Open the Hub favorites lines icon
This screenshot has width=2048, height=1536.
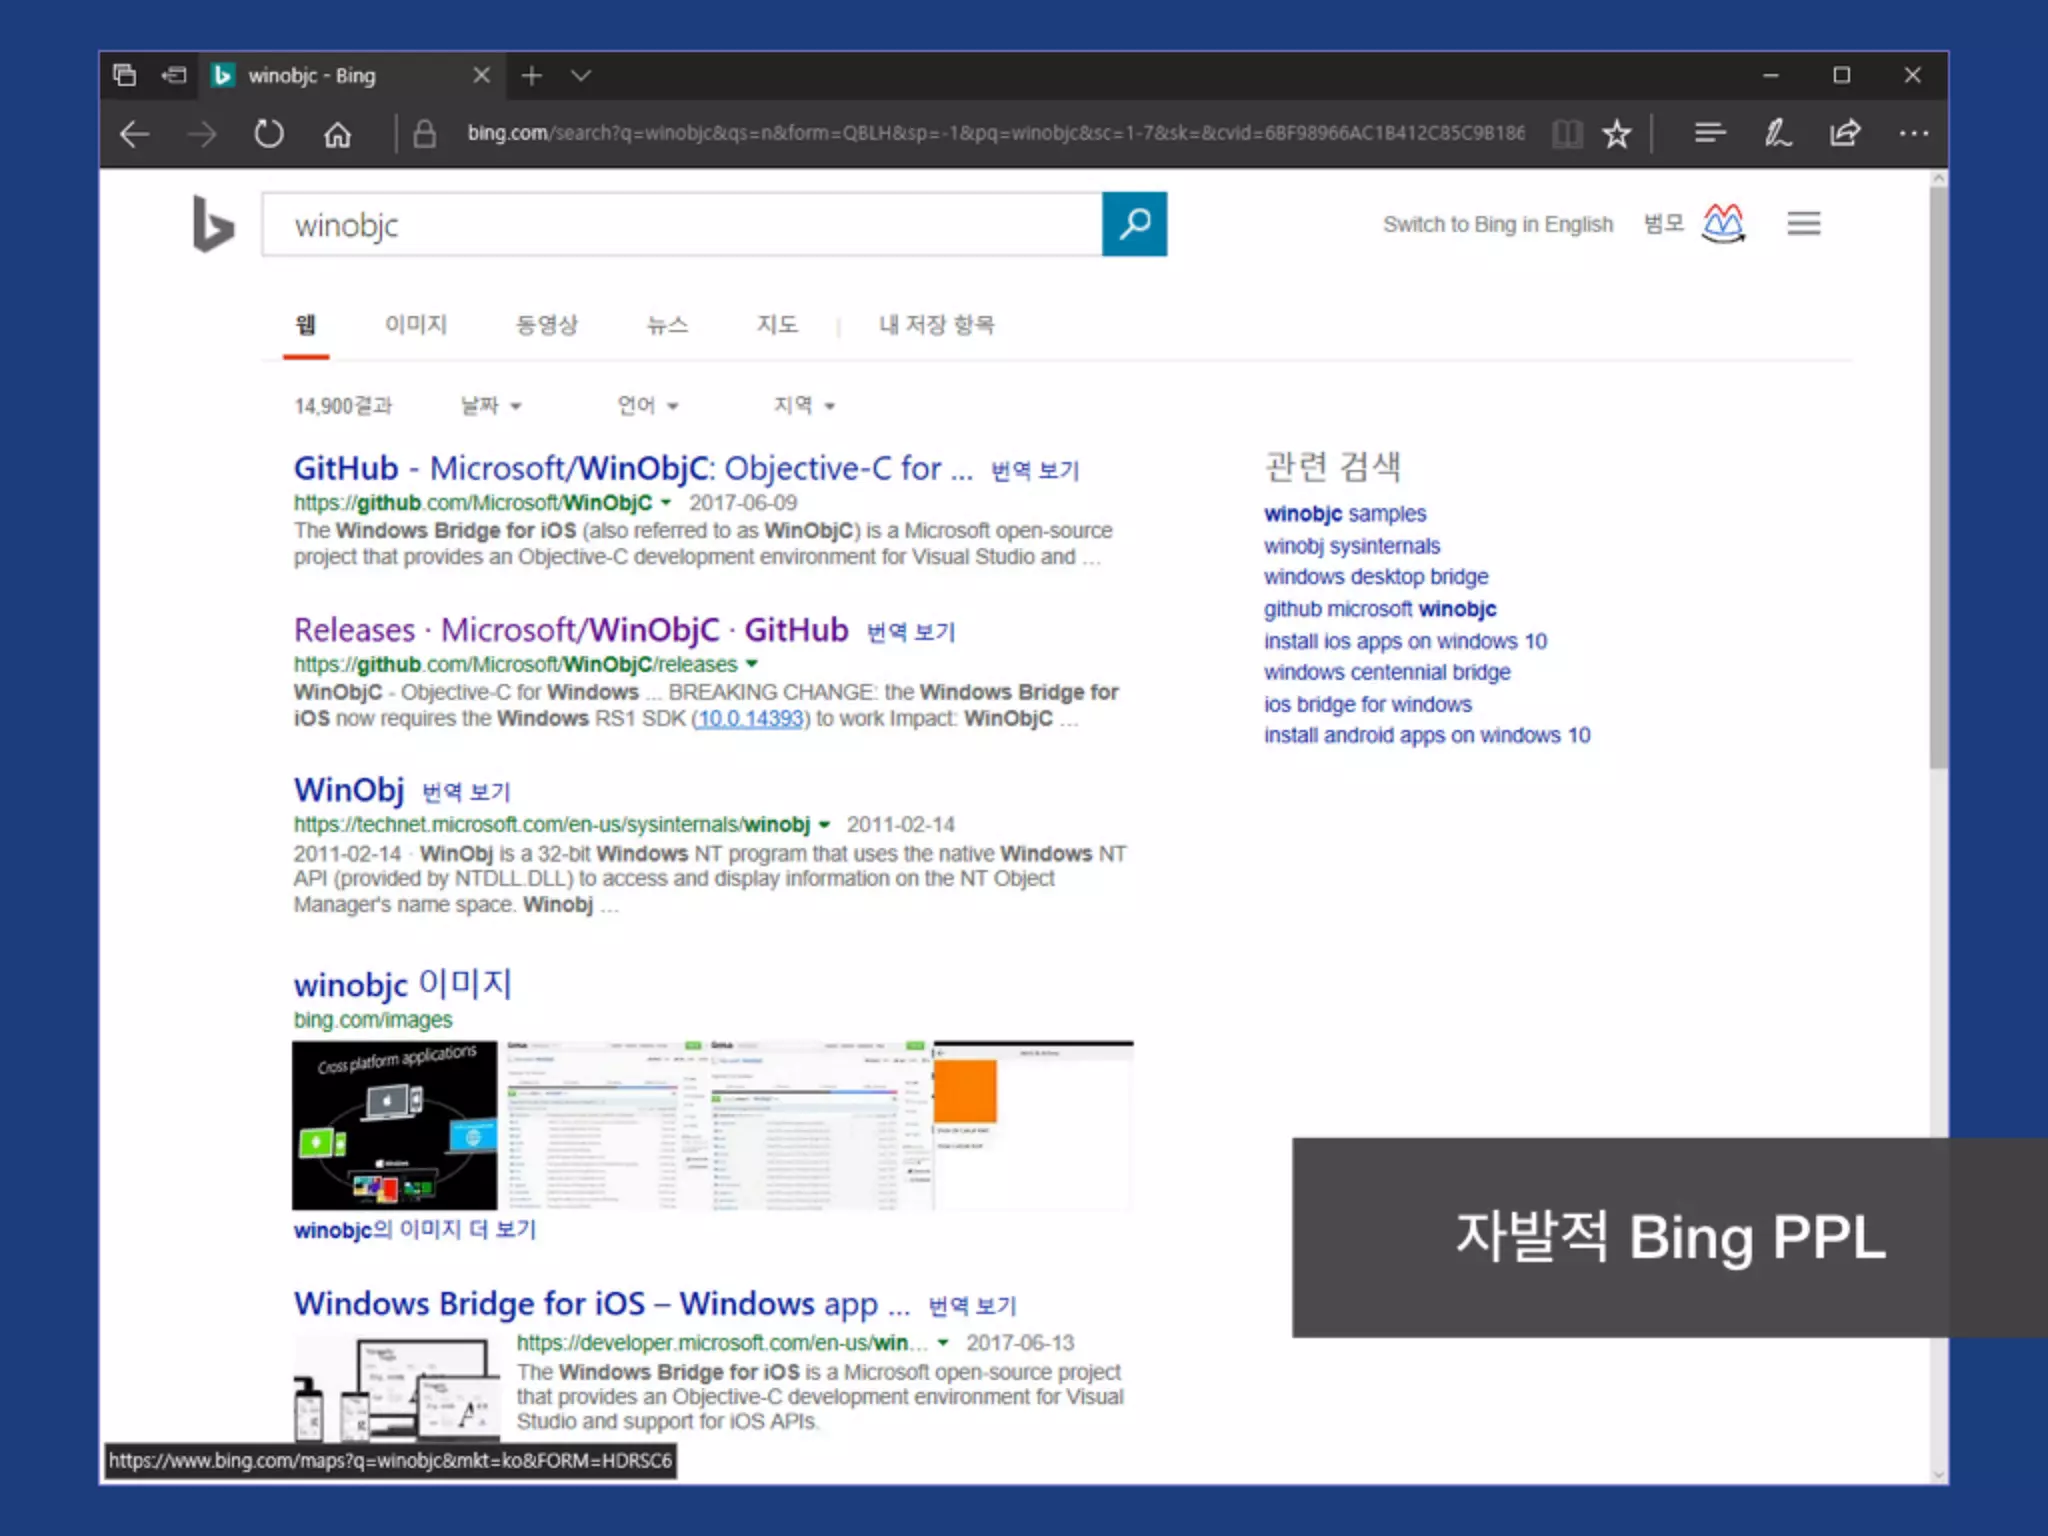pos(1710,133)
